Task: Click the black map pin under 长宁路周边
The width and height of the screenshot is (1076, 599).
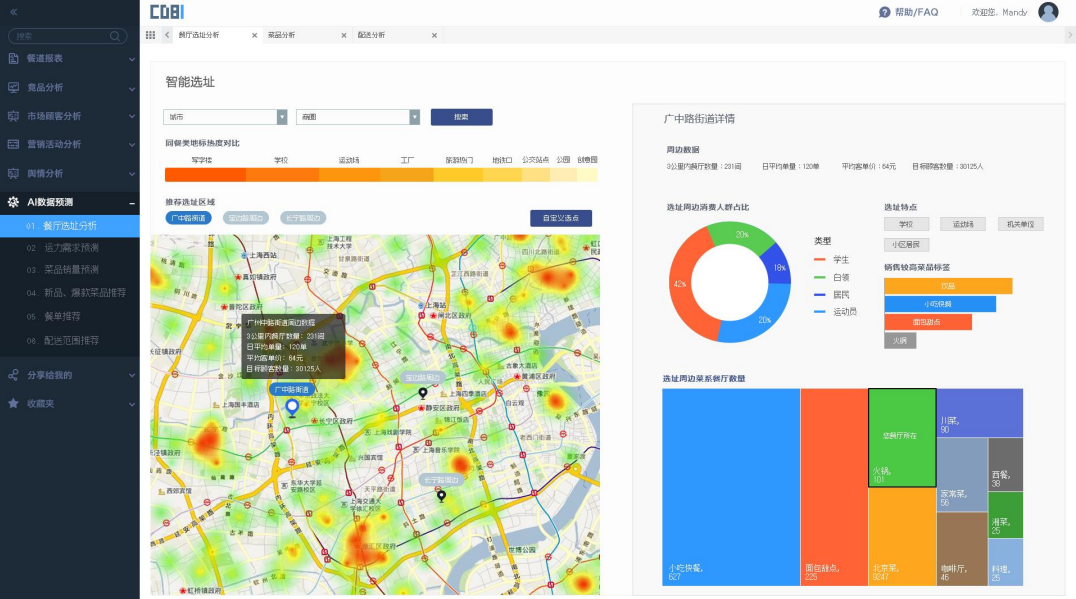Action: coord(441,495)
